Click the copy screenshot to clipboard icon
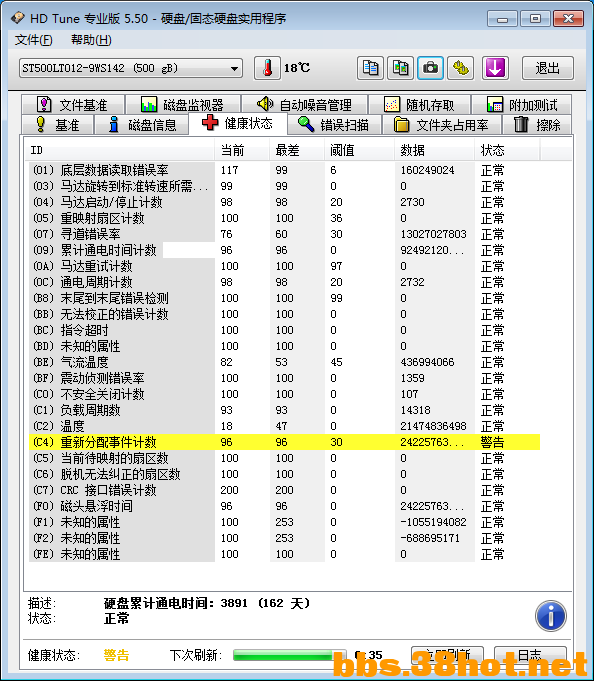The width and height of the screenshot is (594, 681). [x=400, y=68]
